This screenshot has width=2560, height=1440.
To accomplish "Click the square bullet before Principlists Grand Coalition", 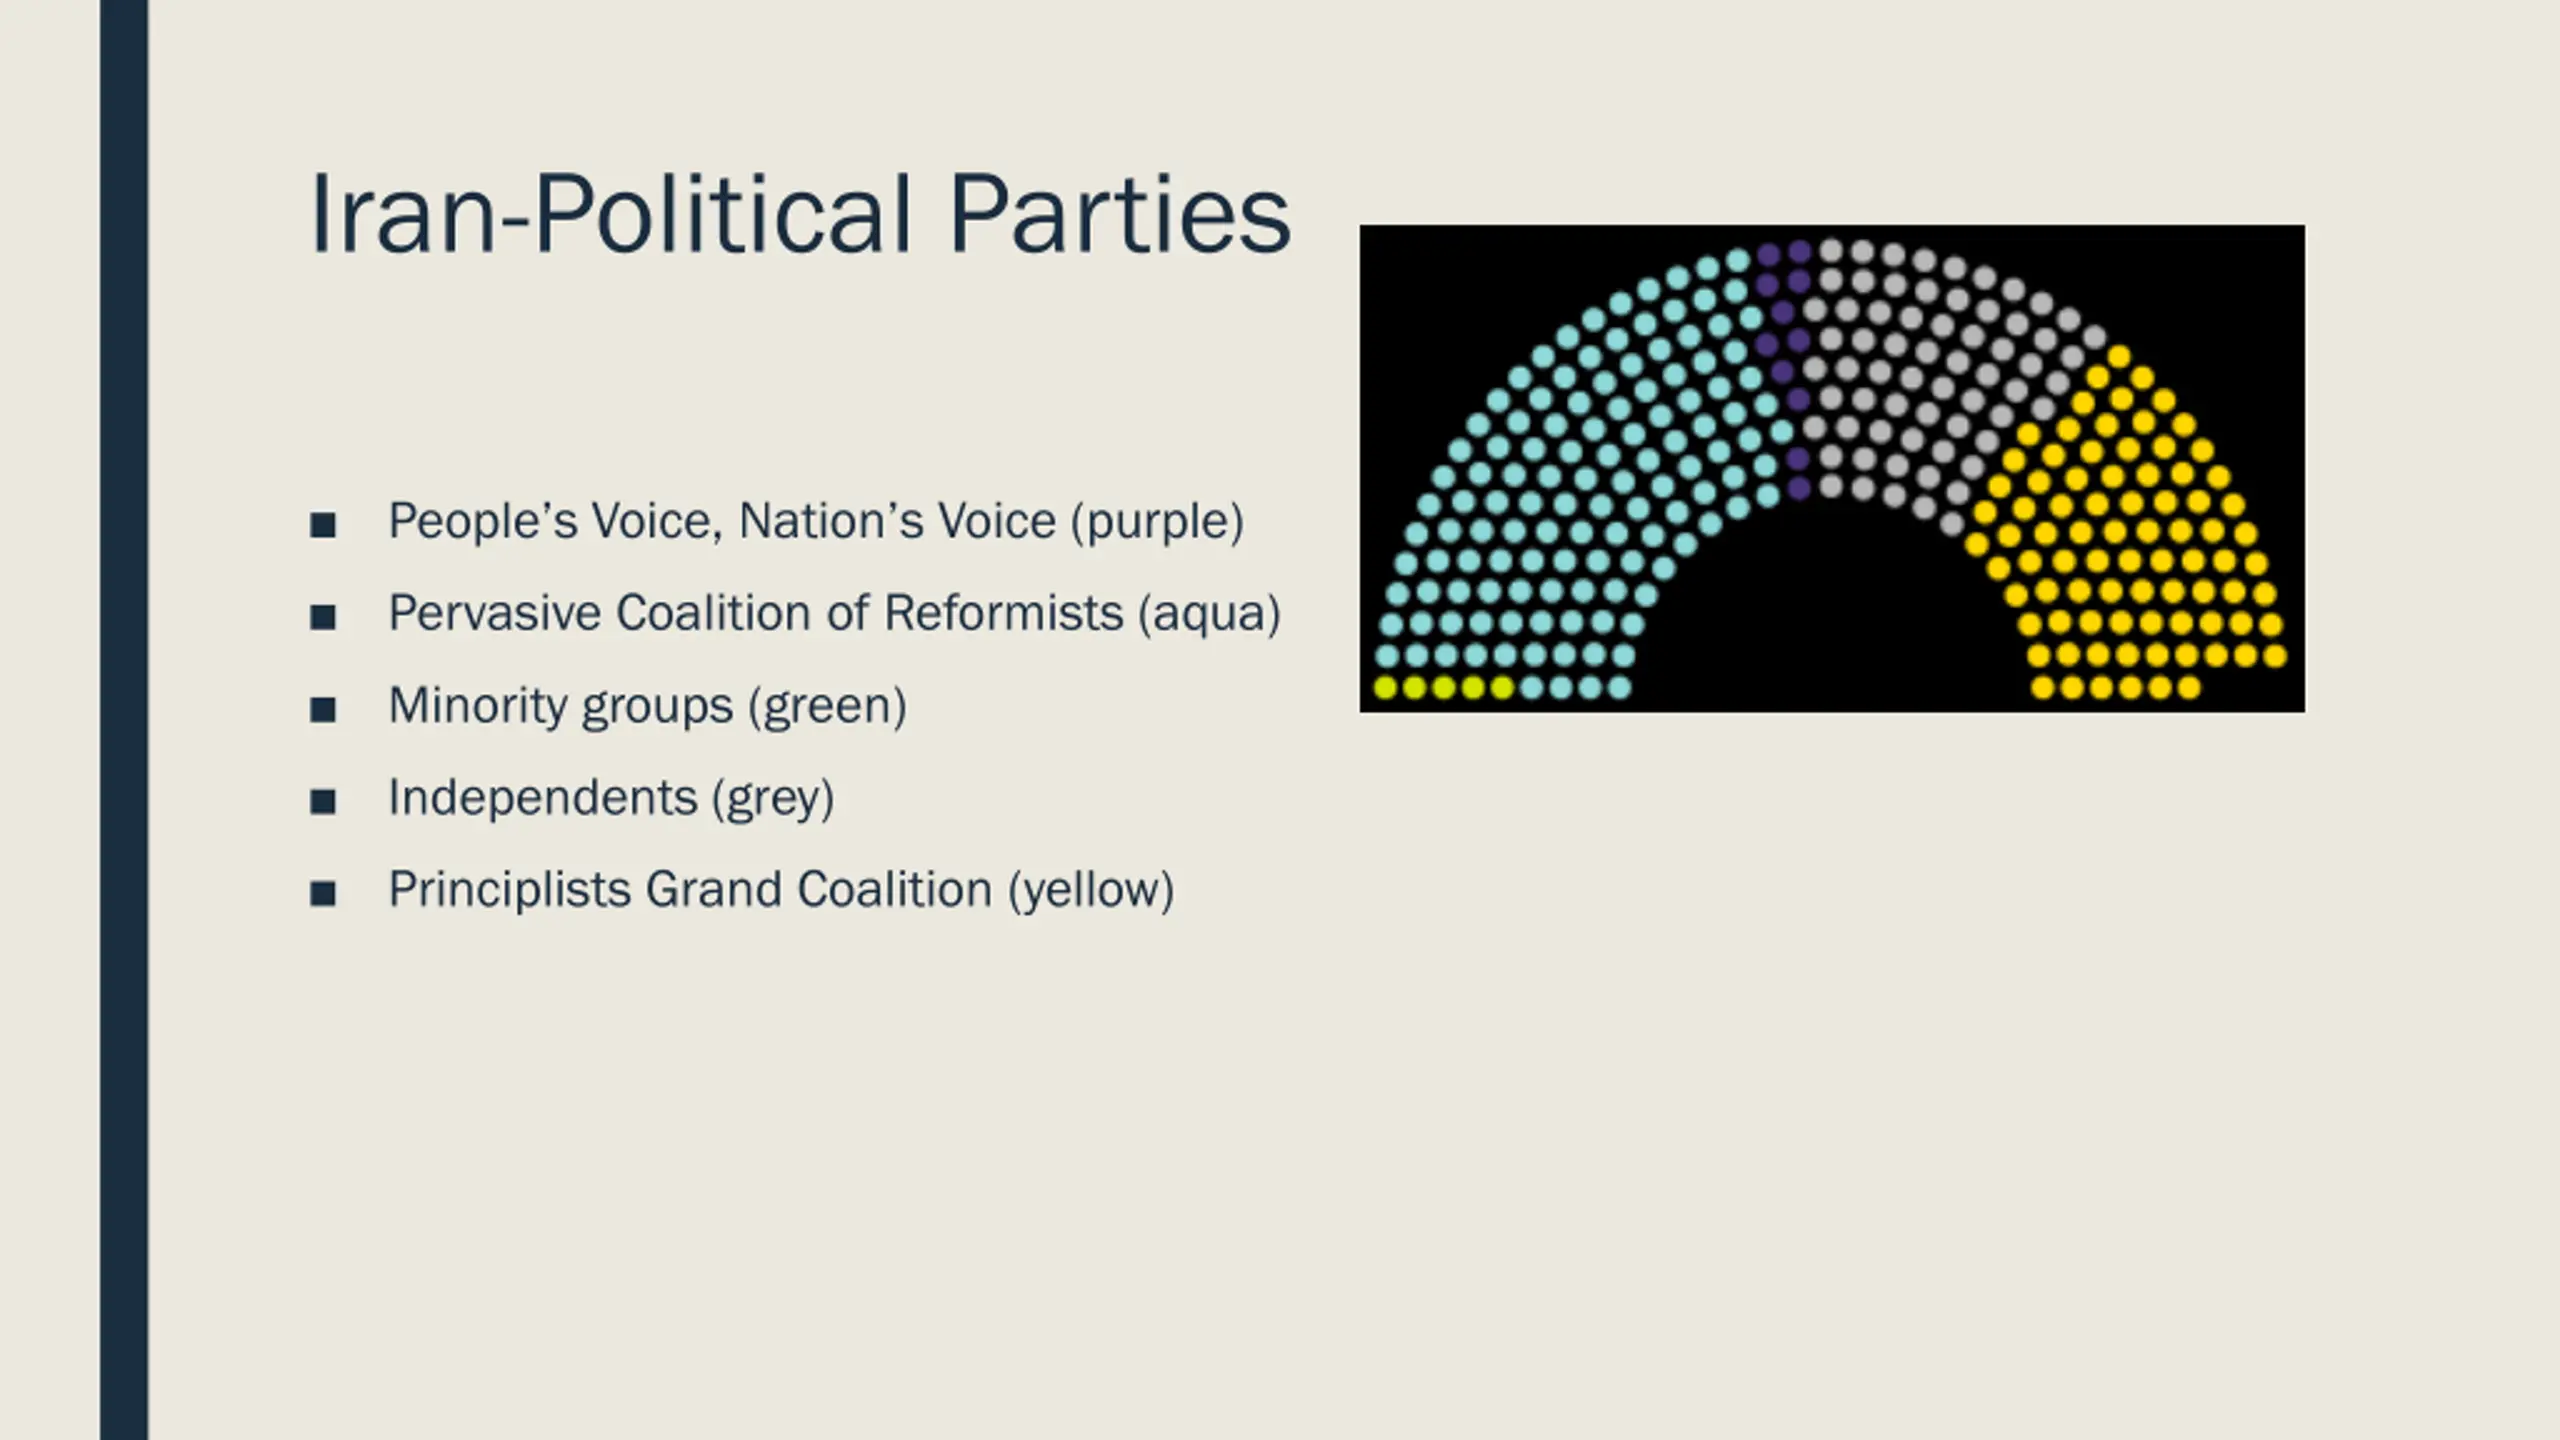I will (323, 894).
